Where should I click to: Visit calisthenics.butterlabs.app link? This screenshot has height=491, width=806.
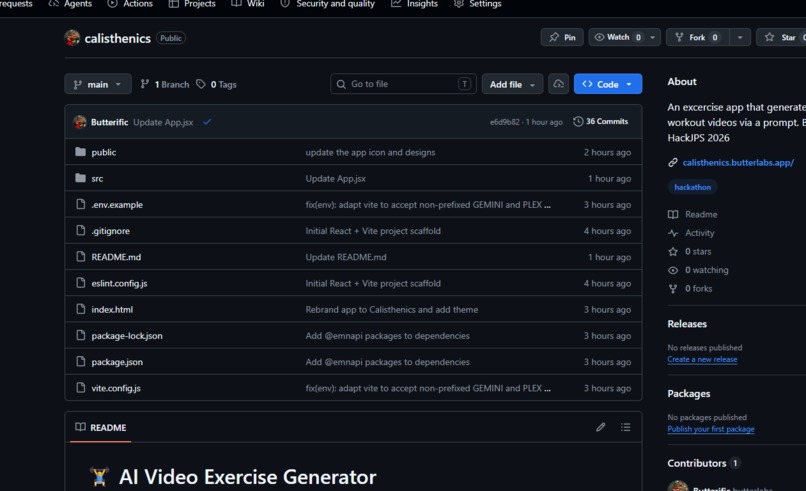[x=738, y=162]
